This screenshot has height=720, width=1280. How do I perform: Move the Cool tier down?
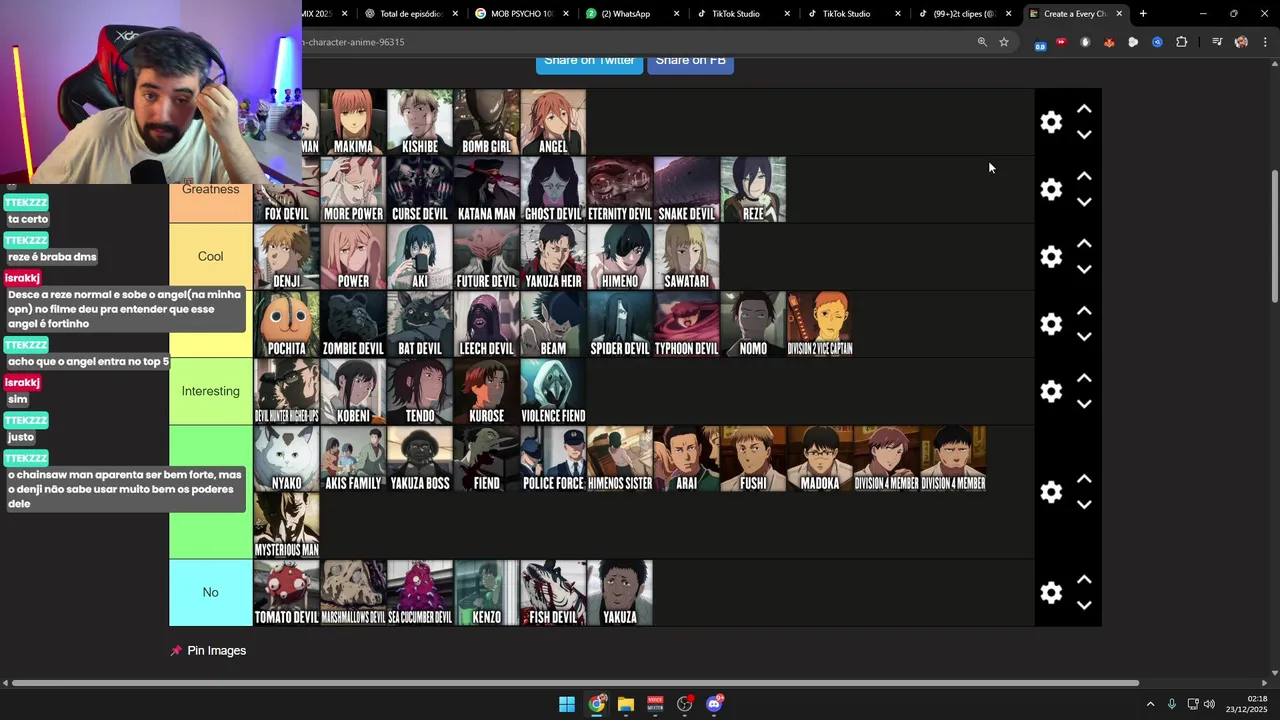pyautogui.click(x=1084, y=269)
